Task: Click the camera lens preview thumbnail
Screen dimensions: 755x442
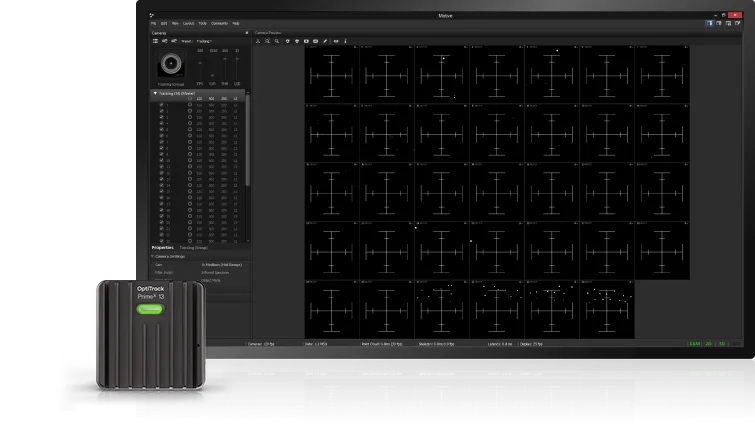Action: pyautogui.click(x=171, y=64)
